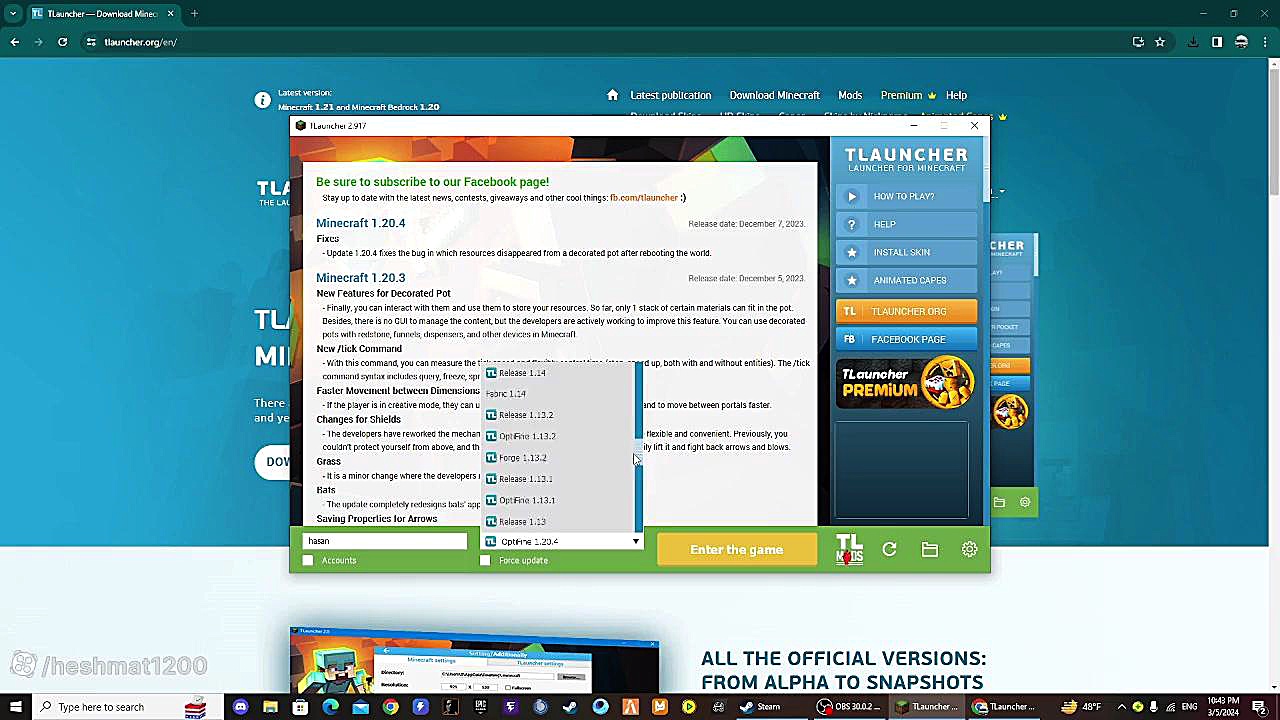This screenshot has height=720, width=1280.
Task: Open Mods on the website nav
Action: [850, 95]
